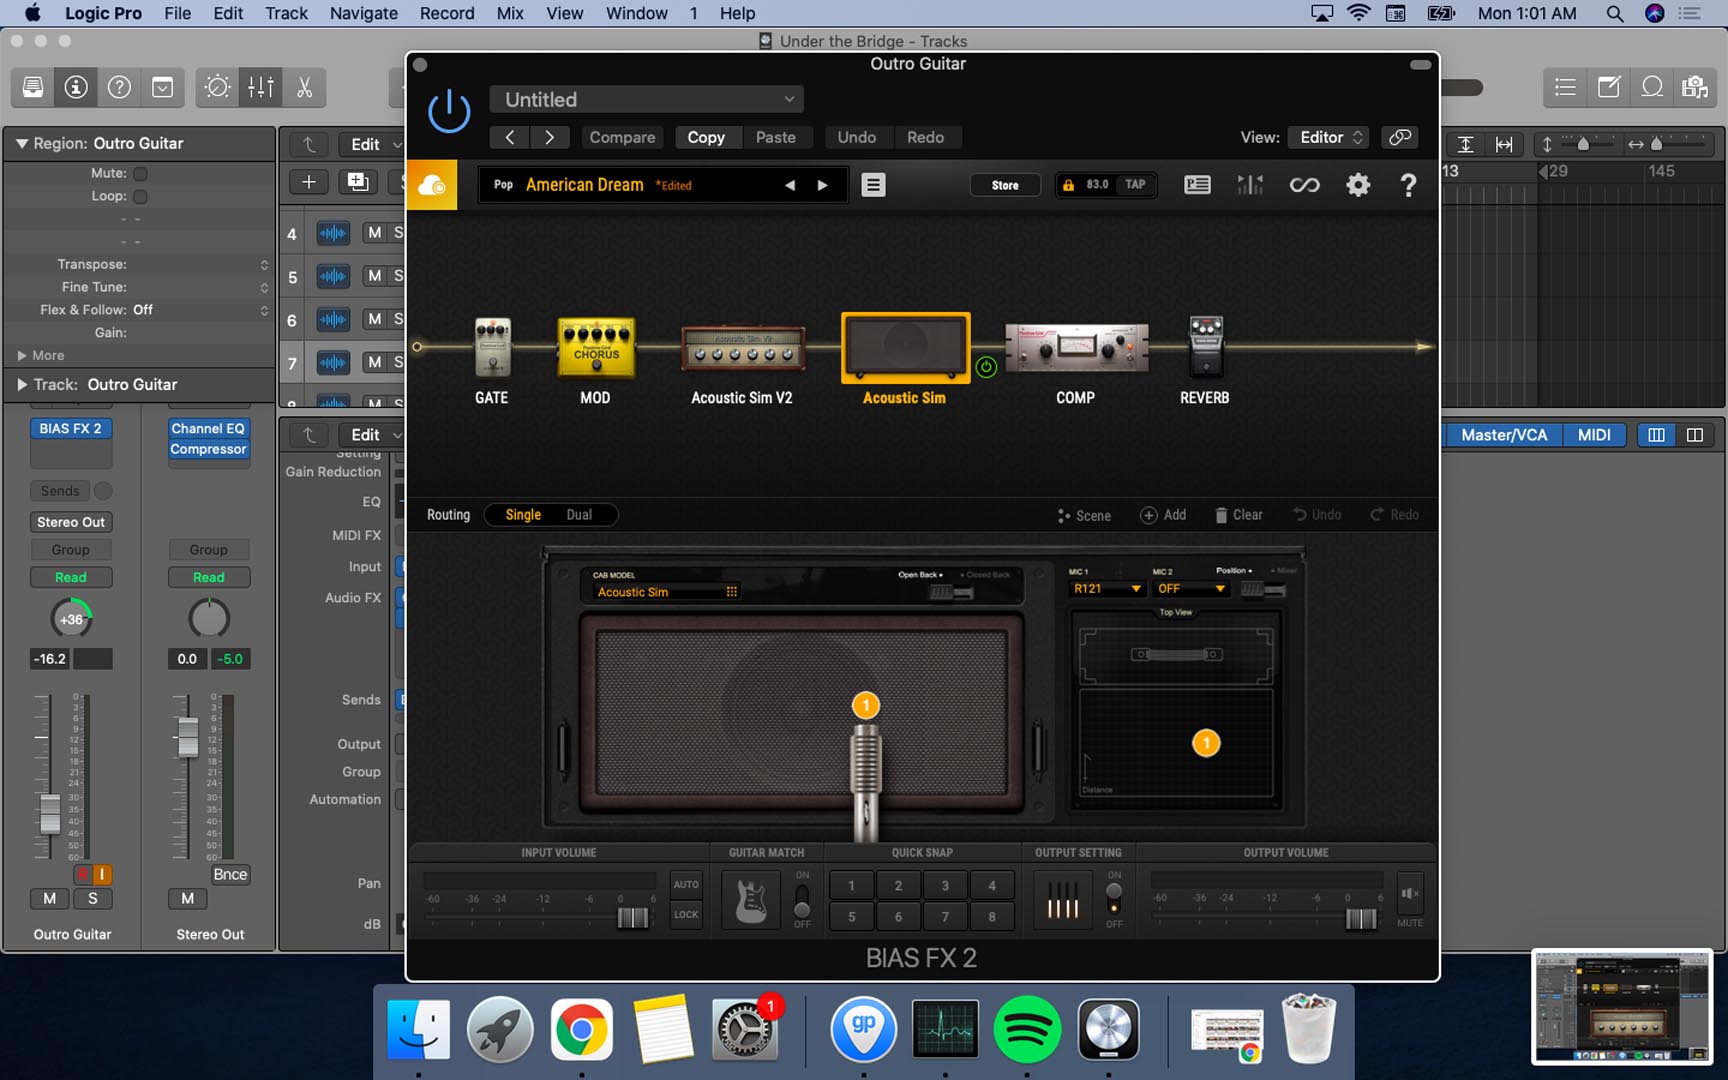Toggle the plugin power bypass button

click(x=449, y=111)
